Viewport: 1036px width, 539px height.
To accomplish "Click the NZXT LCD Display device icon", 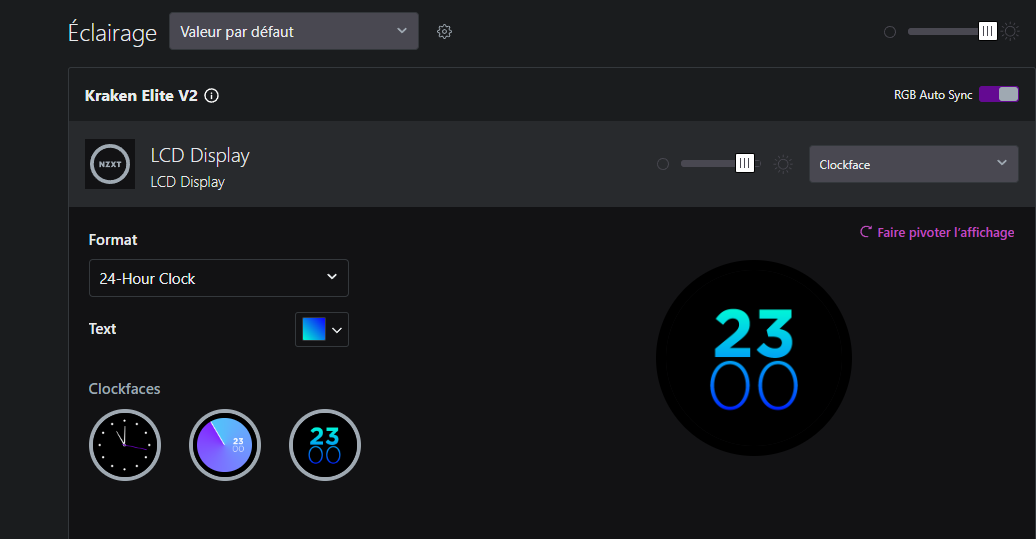I will (x=110, y=165).
